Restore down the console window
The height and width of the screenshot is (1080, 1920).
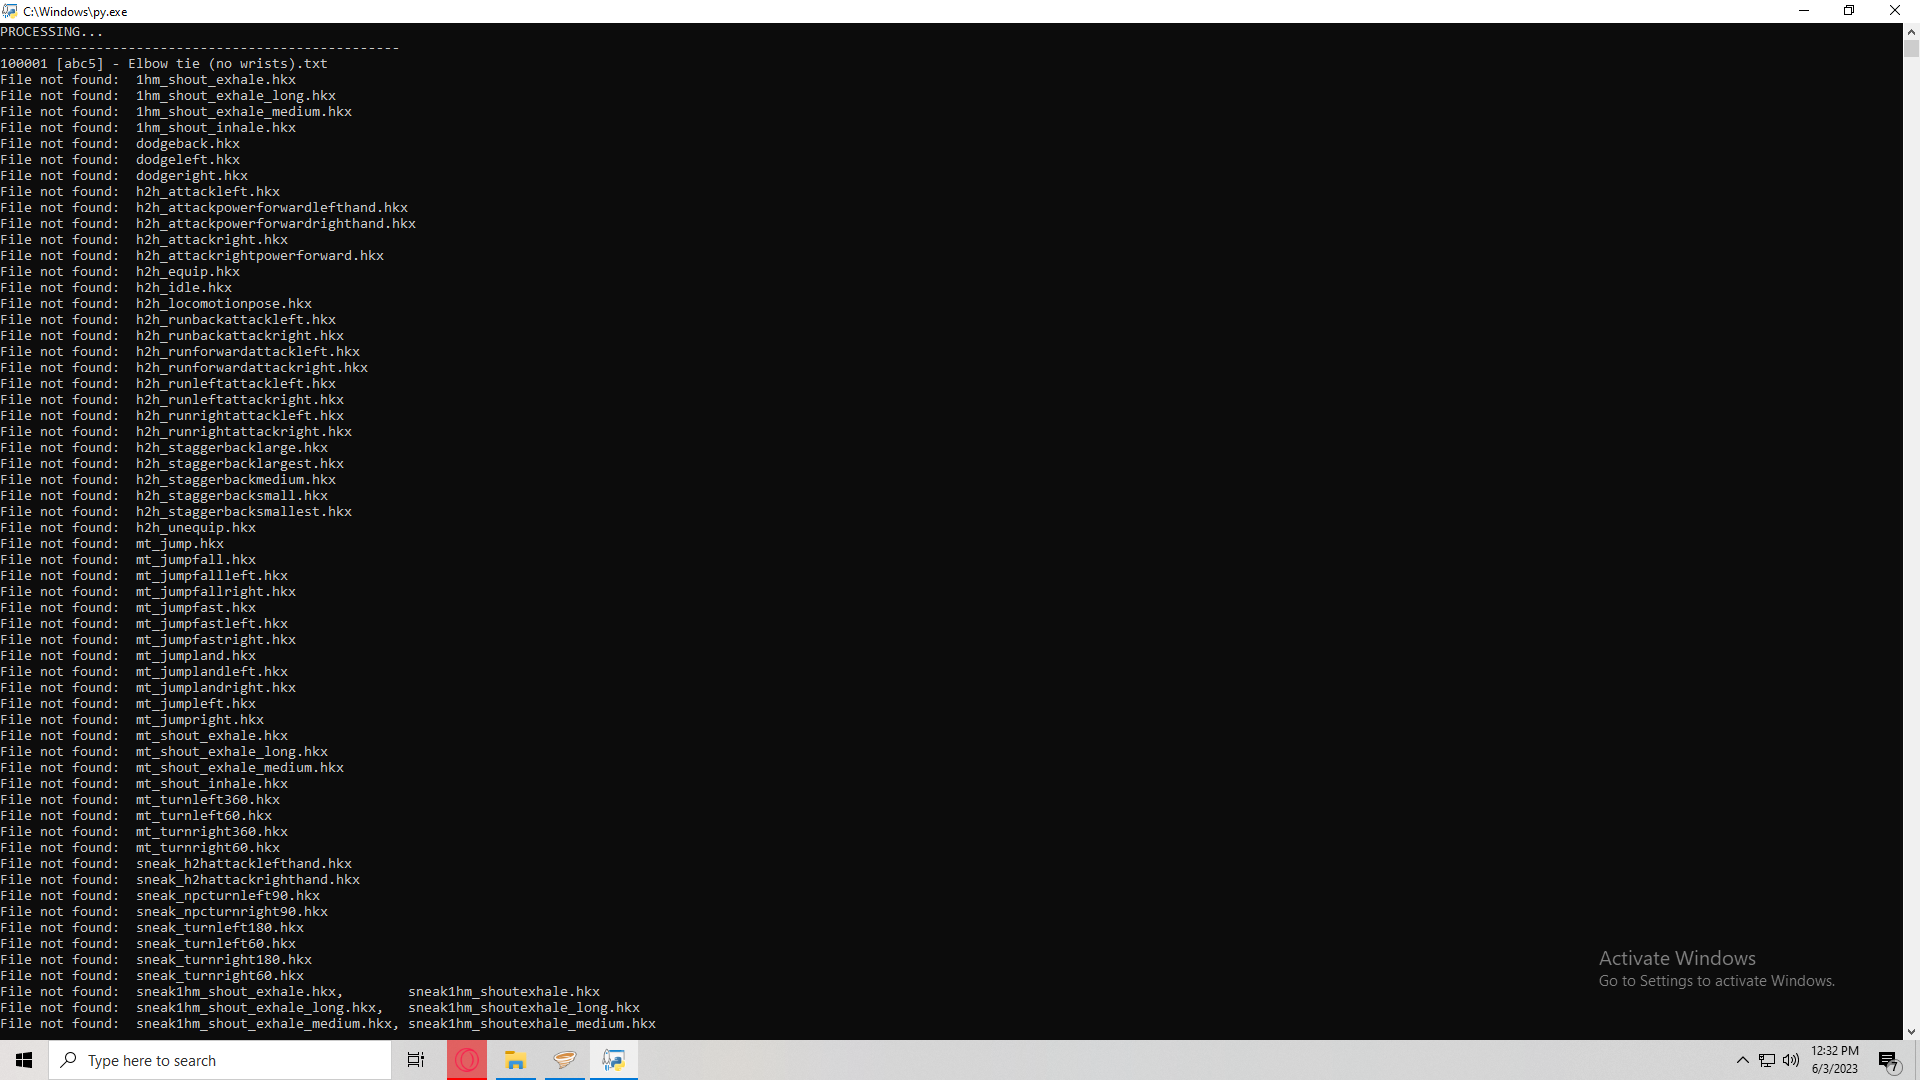point(1849,11)
